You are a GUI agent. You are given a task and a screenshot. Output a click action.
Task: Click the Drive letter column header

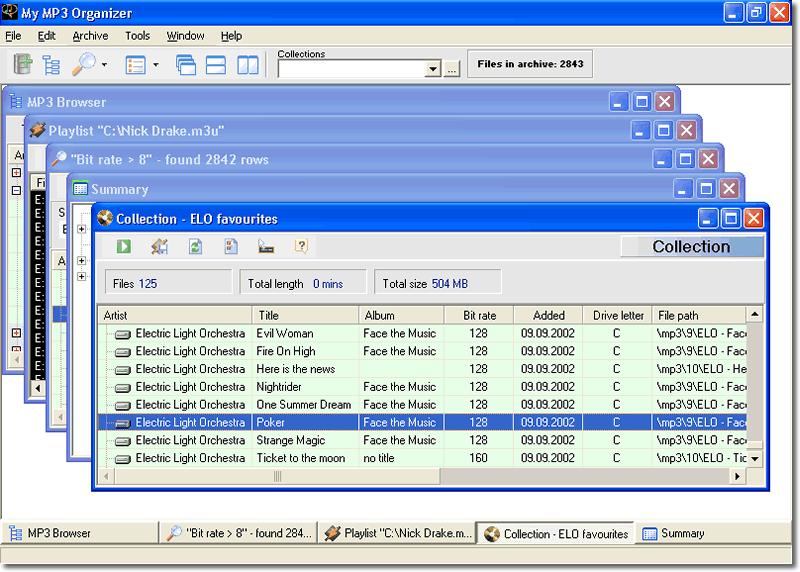tap(617, 315)
